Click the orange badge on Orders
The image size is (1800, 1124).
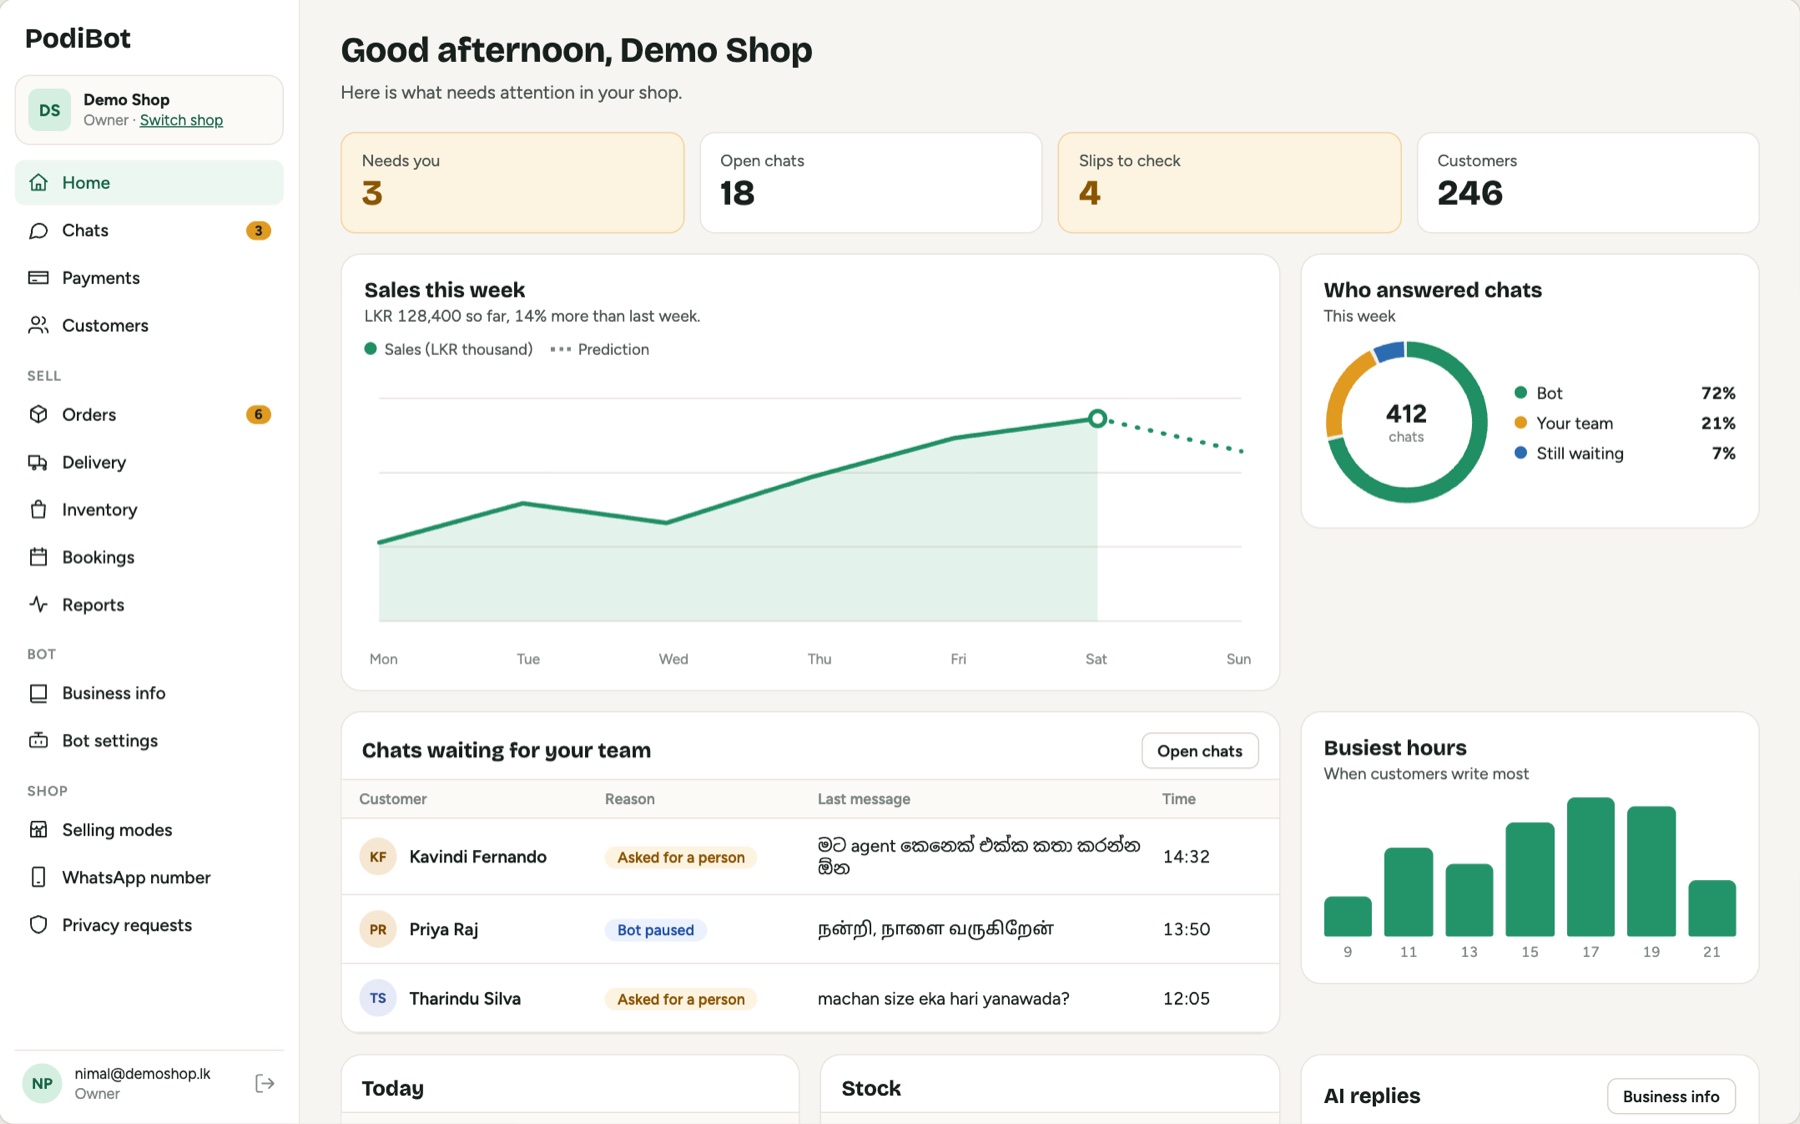258,414
